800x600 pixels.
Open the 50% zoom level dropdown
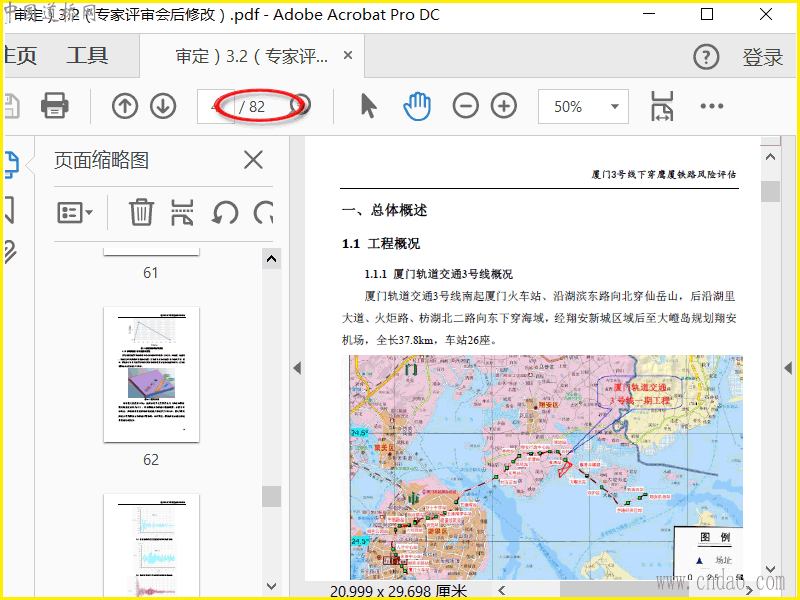point(582,106)
